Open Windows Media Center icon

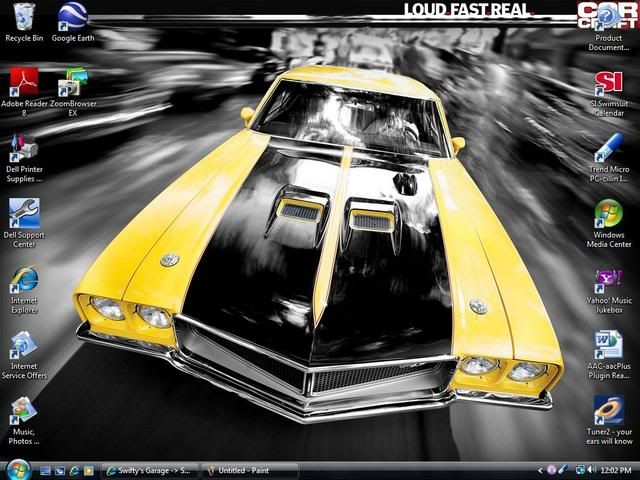[608, 213]
